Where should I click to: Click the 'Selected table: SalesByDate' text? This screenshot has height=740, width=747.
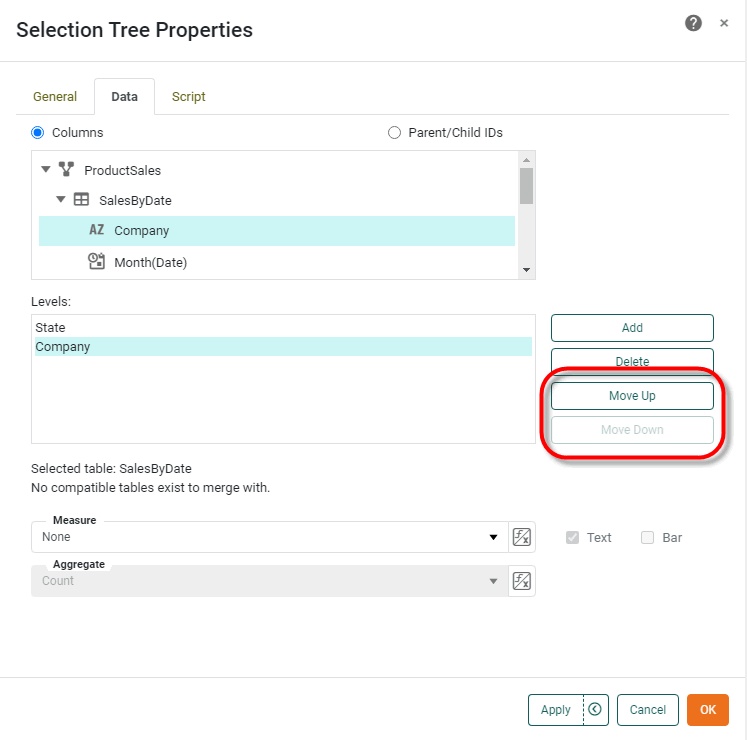pos(111,469)
